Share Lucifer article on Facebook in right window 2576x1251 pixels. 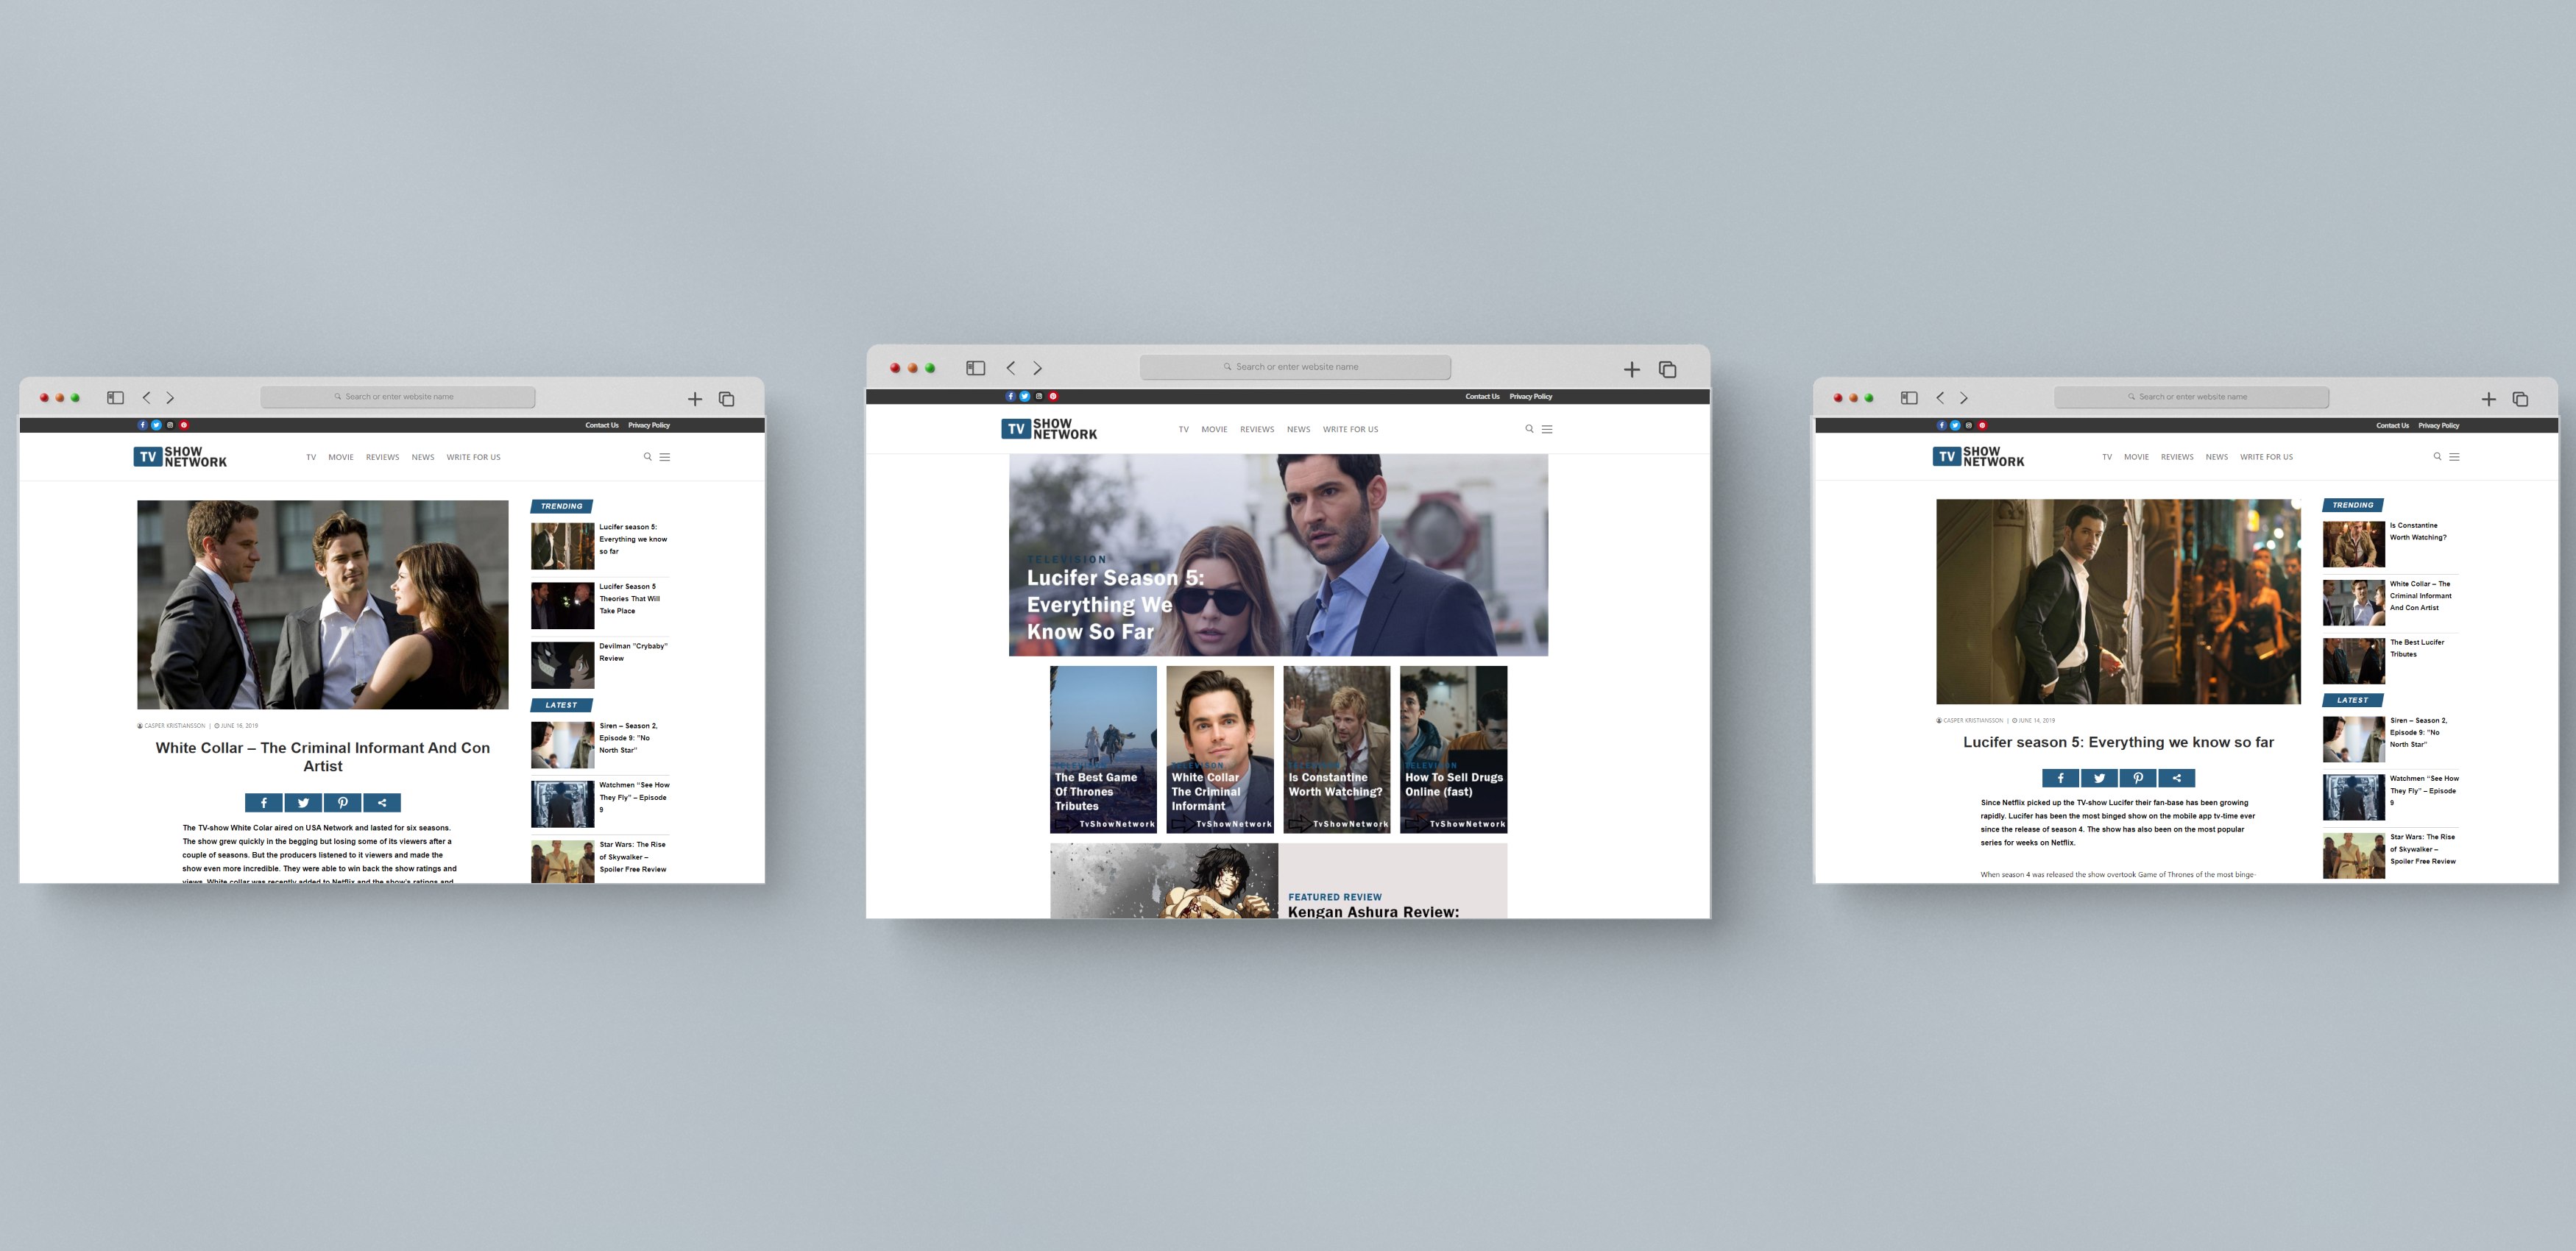click(2060, 778)
